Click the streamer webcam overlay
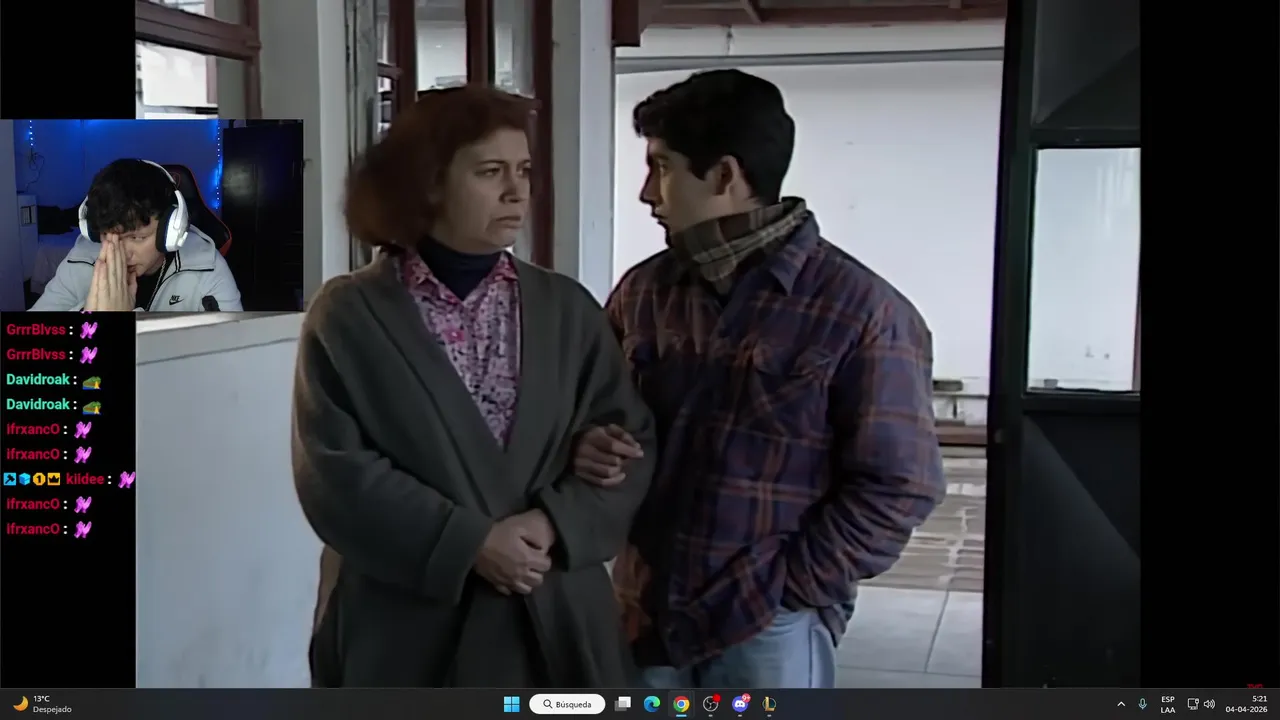 point(151,215)
